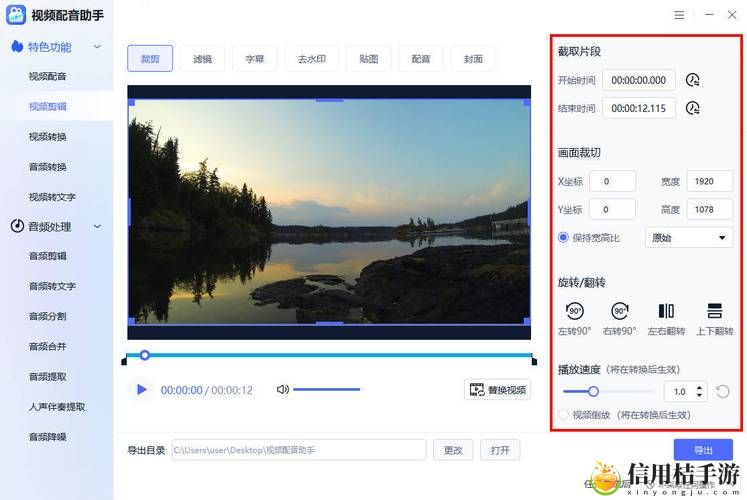The width and height of the screenshot is (747, 500).
Task: Open 音频转换 in the sidebar
Action: pyautogui.click(x=48, y=167)
